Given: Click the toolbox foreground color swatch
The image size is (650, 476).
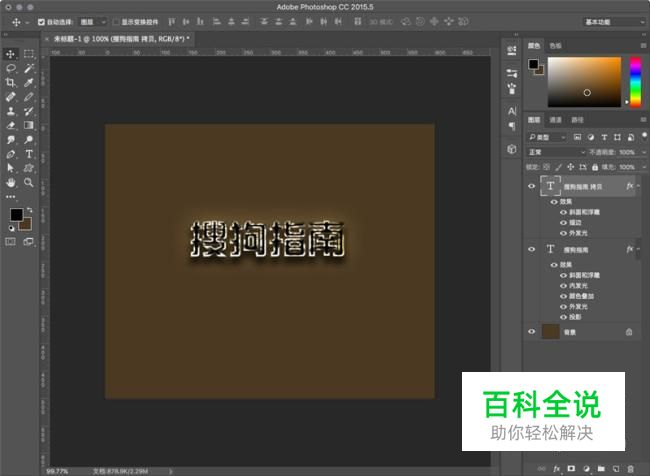Looking at the screenshot, I should (17, 215).
